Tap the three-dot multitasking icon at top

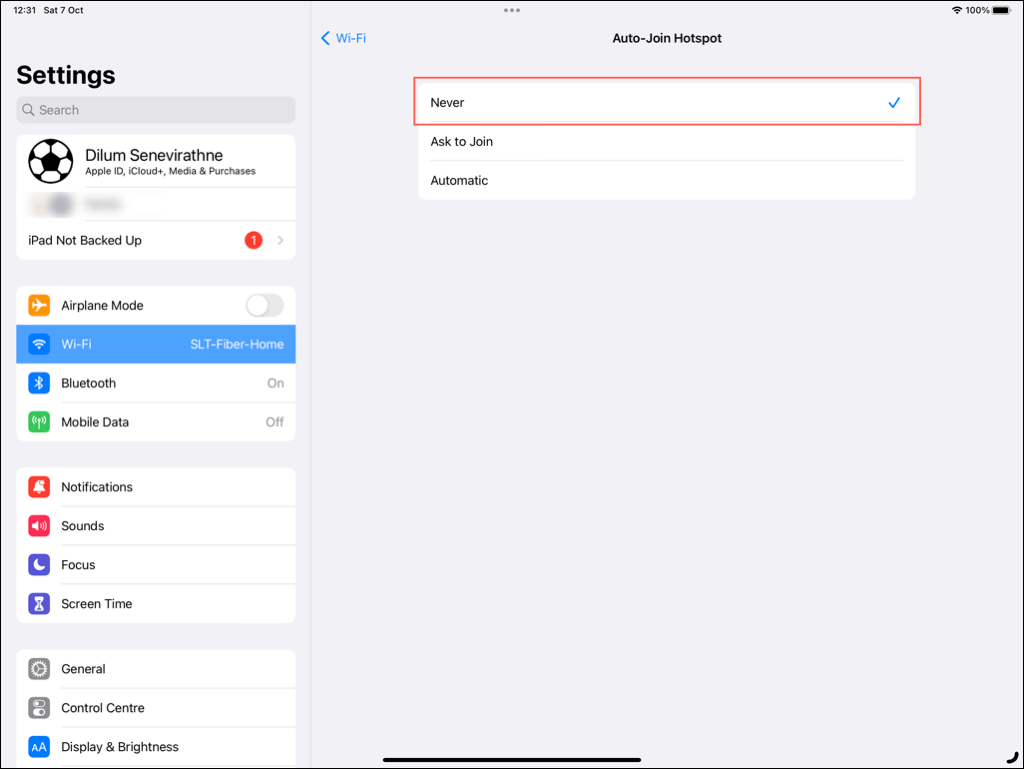pyautogui.click(x=512, y=10)
